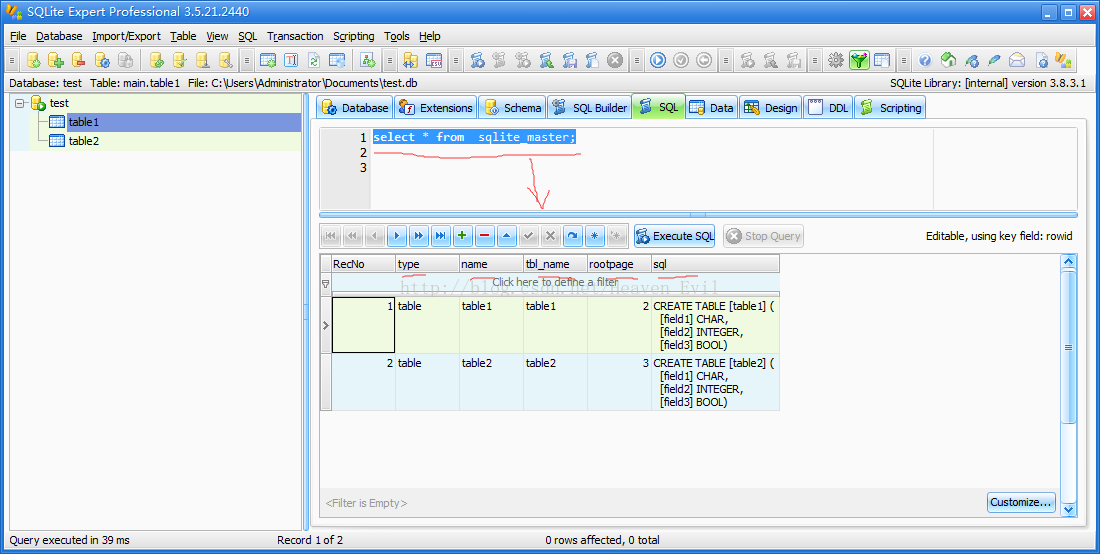Sort by the rootpage column header

[x=619, y=264]
